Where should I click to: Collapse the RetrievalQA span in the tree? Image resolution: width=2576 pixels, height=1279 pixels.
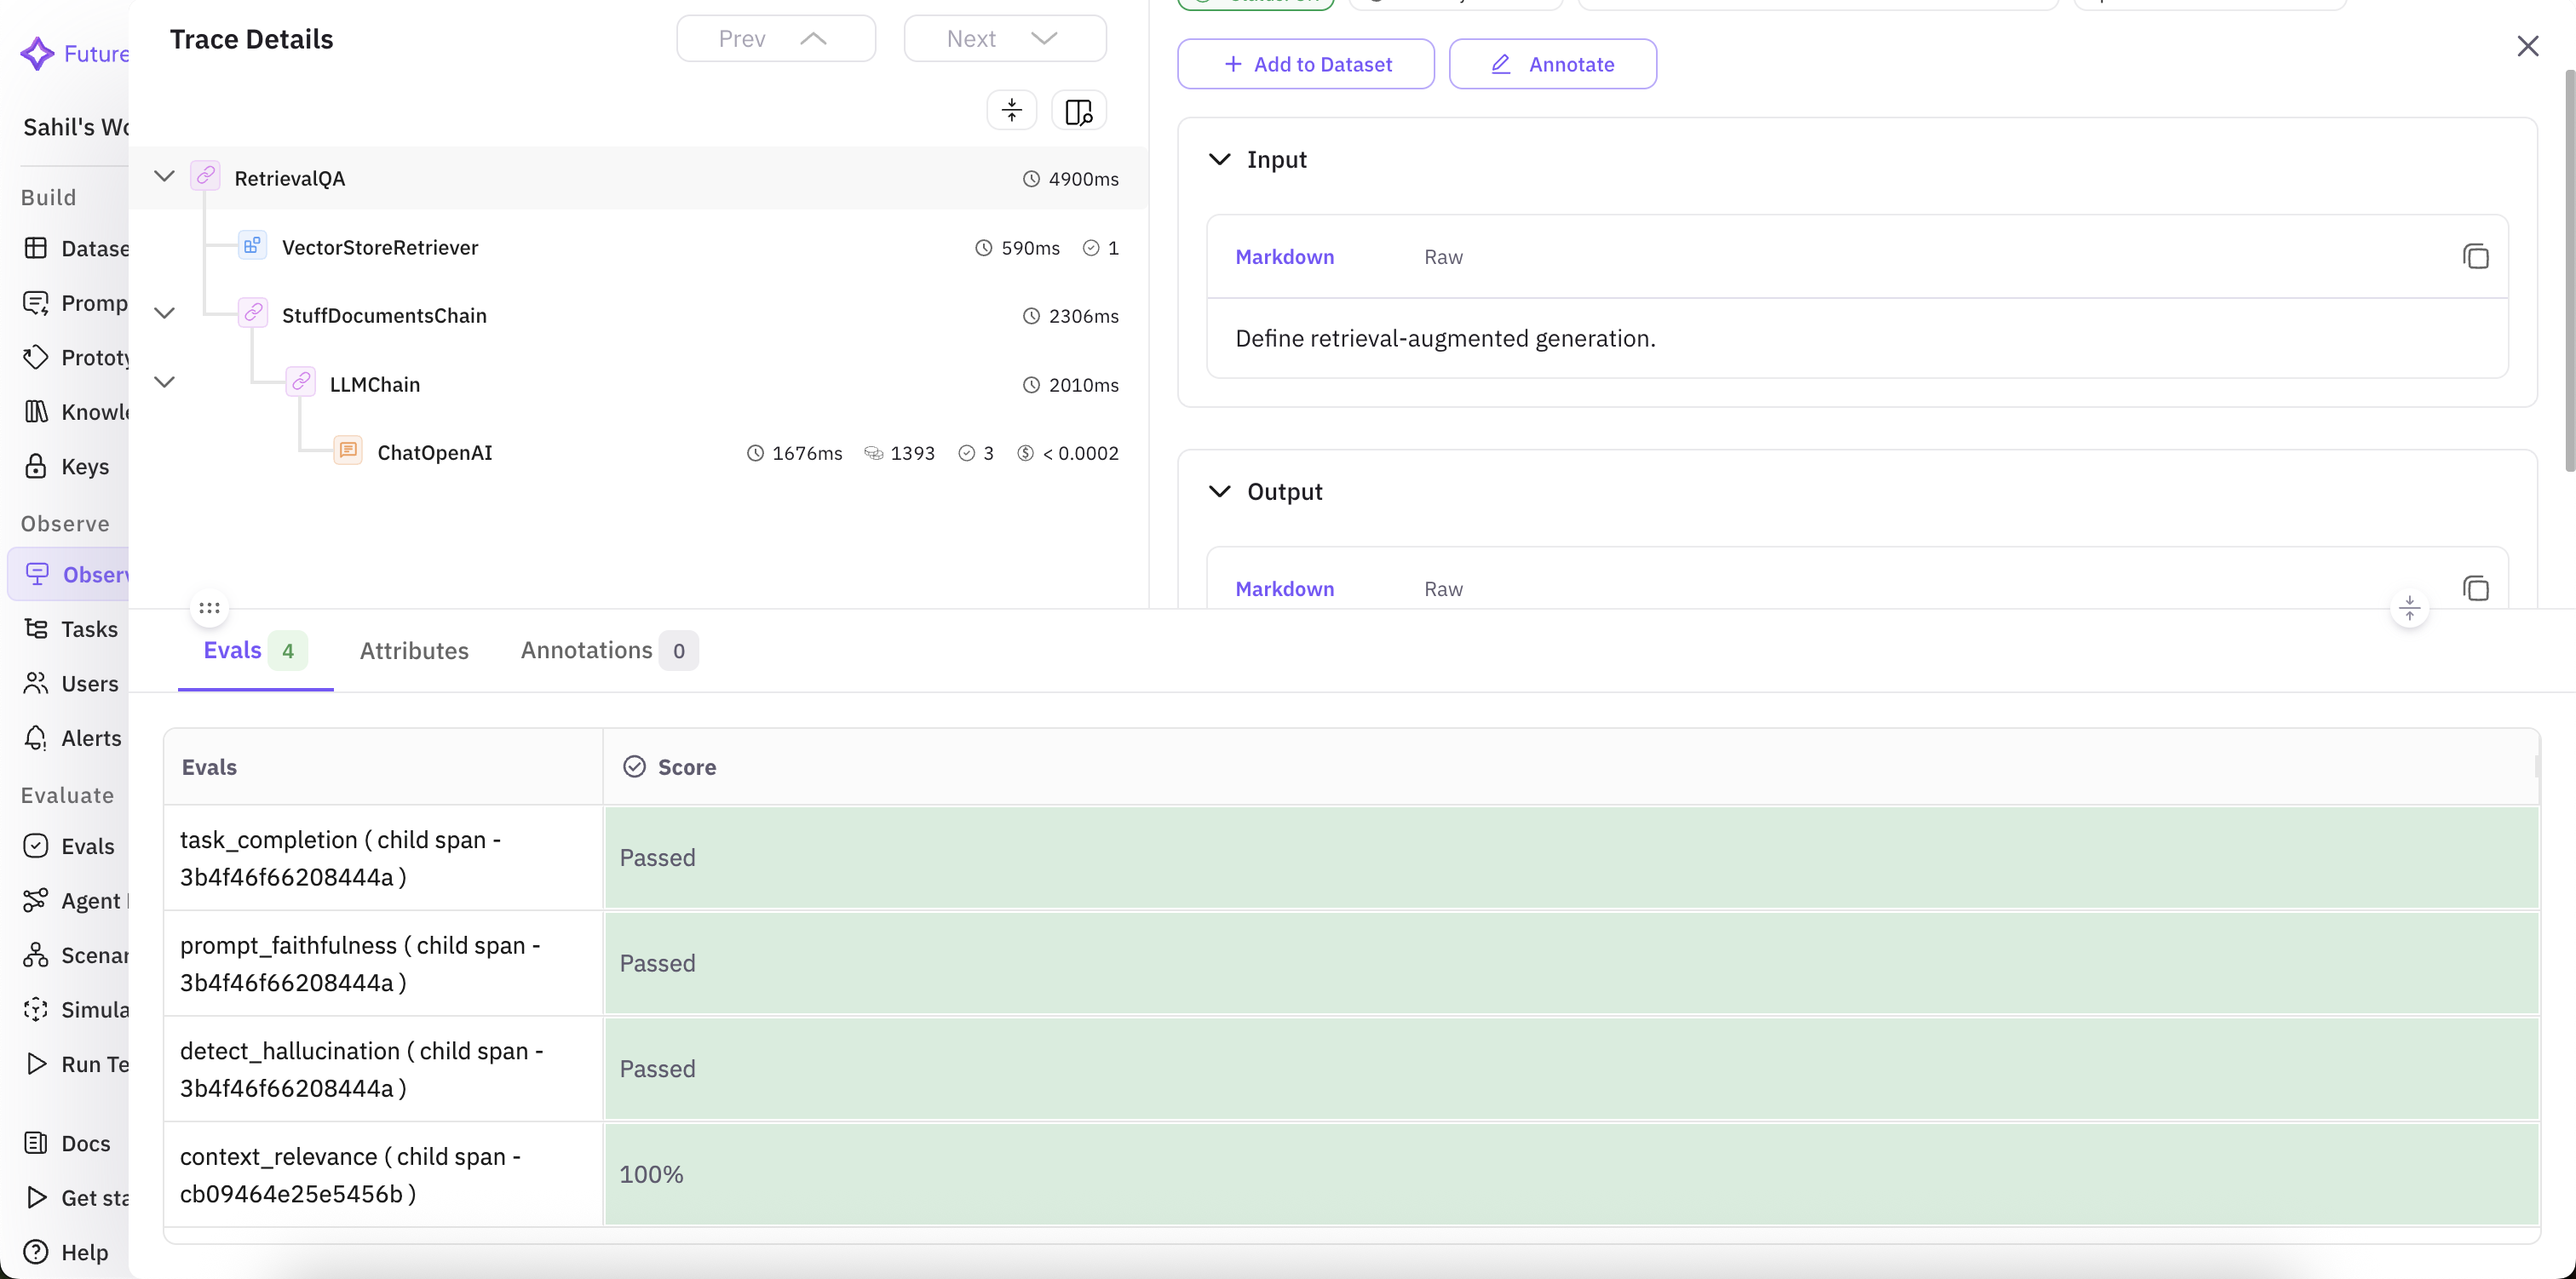click(x=164, y=175)
